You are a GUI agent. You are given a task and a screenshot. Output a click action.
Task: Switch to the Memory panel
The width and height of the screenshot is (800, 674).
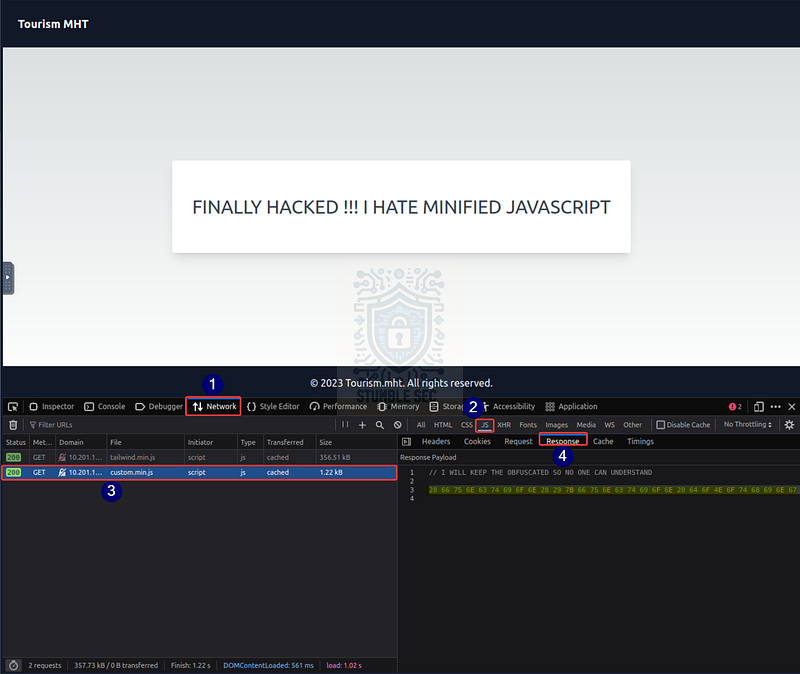(x=398, y=407)
